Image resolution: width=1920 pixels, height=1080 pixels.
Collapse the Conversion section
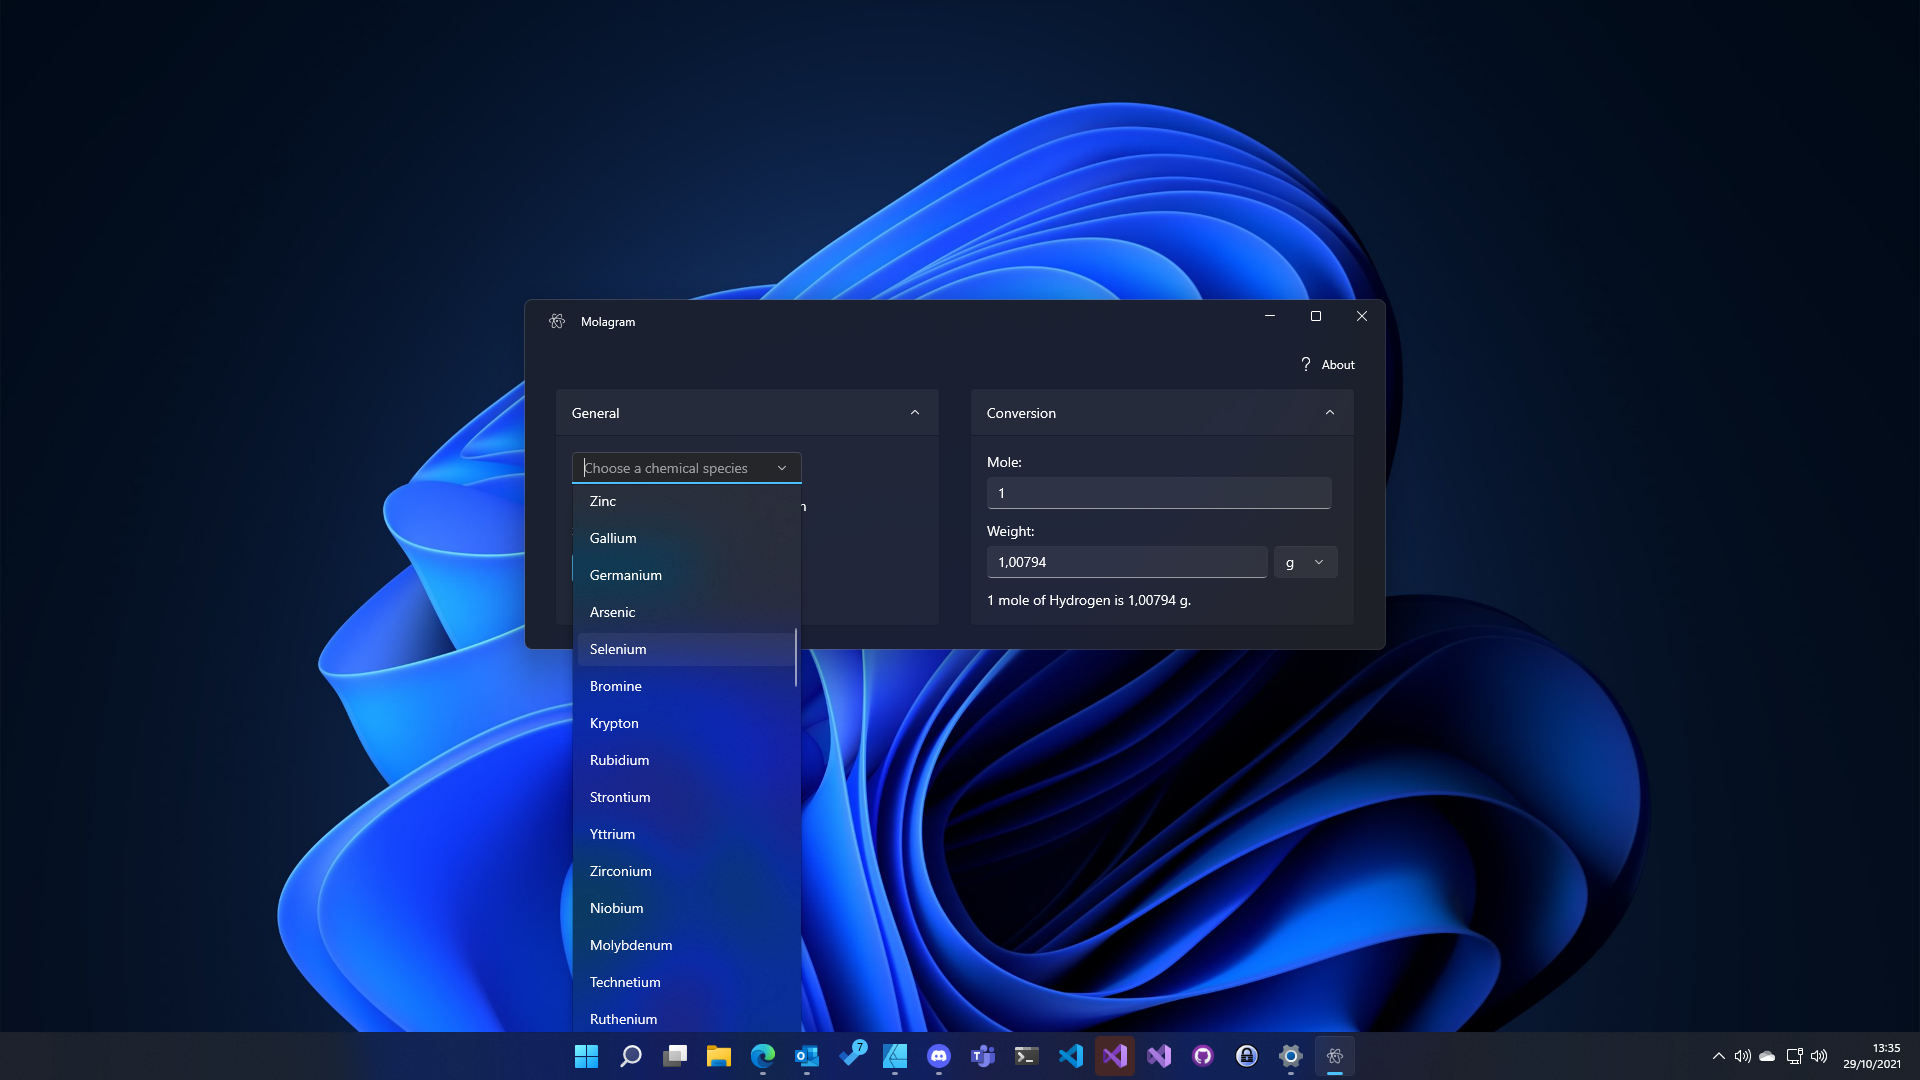click(1330, 412)
